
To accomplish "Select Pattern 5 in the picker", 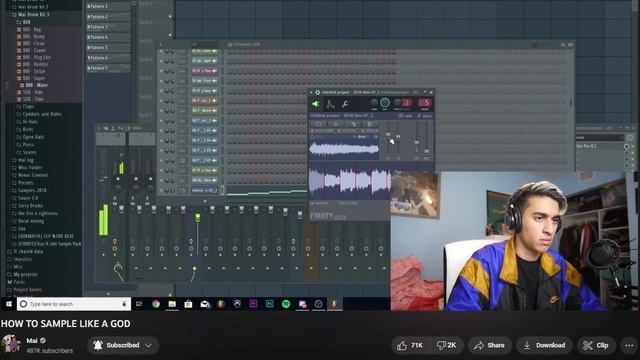I will [108, 47].
